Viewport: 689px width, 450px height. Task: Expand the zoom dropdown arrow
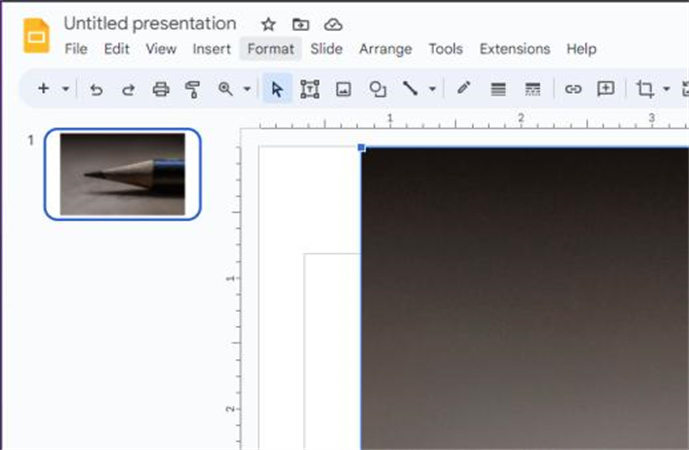pos(246,89)
